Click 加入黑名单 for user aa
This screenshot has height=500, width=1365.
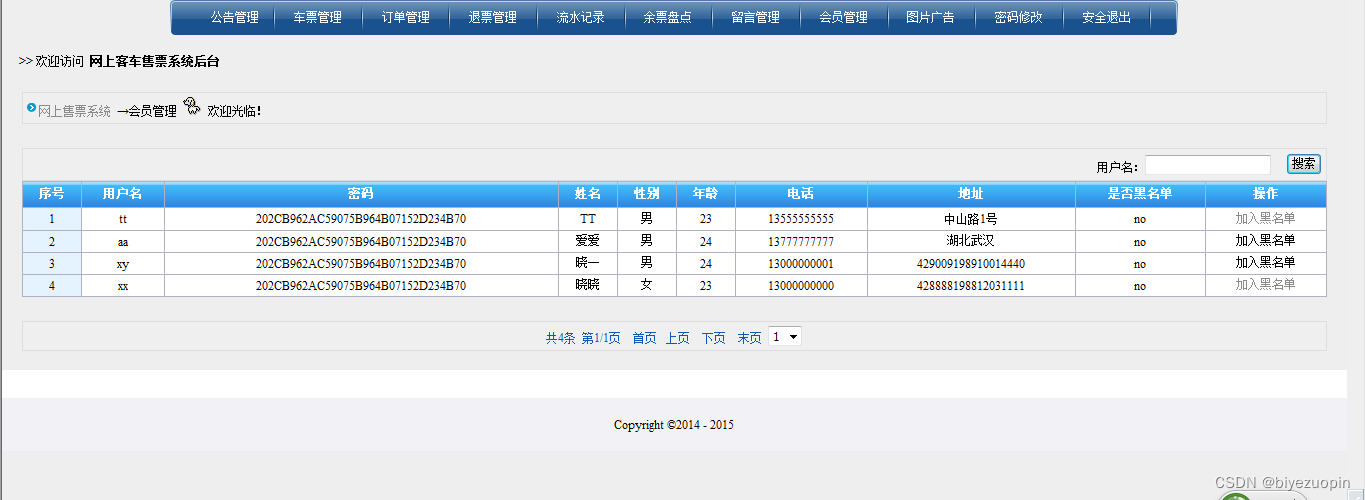[1265, 240]
